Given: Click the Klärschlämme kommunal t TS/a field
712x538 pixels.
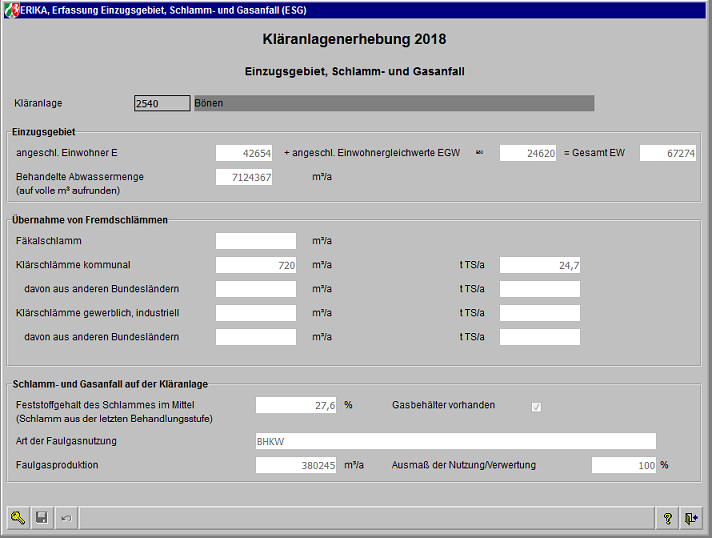Looking at the screenshot, I should tap(540, 265).
